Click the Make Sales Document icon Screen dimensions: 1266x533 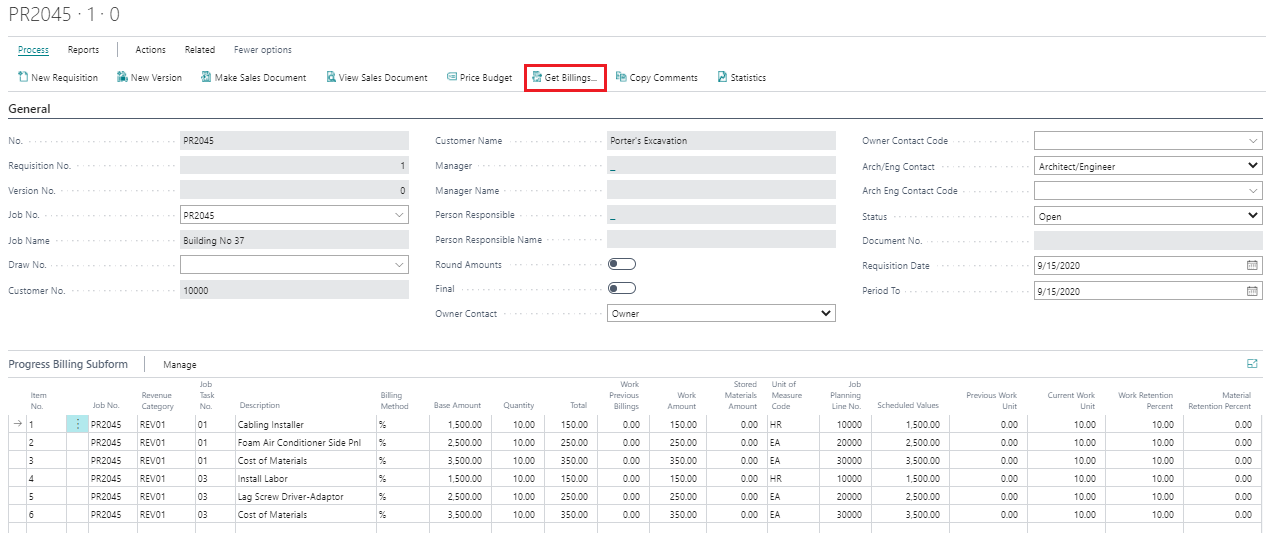(206, 77)
